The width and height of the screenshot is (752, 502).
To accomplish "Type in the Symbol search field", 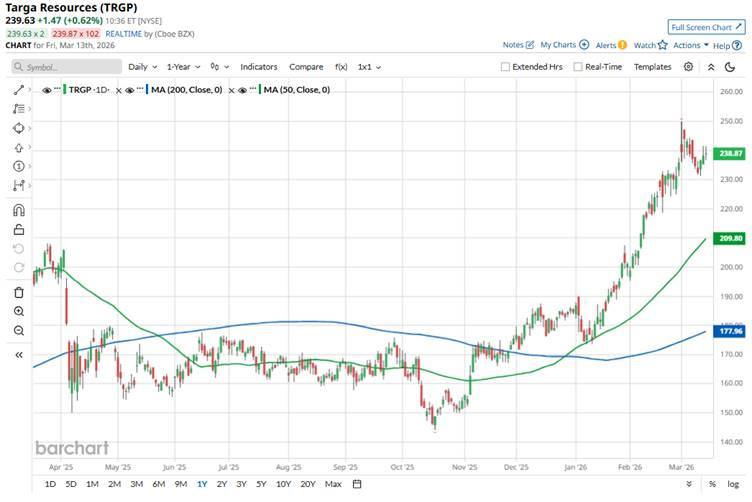I will click(x=66, y=67).
